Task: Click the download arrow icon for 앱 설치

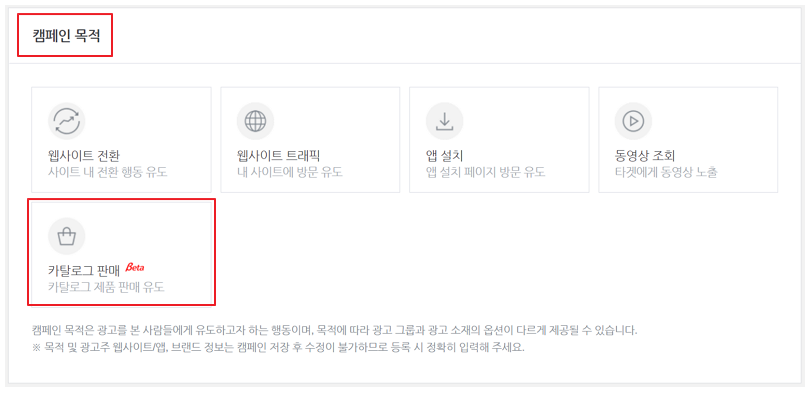Action: click(444, 121)
